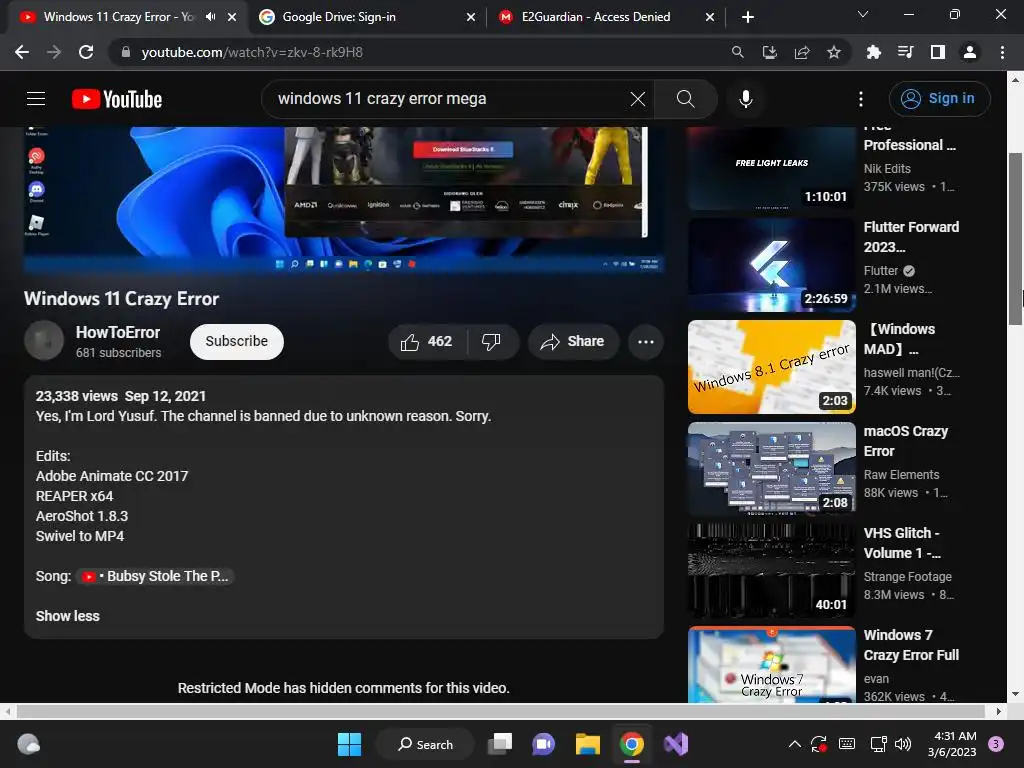This screenshot has height=768, width=1024.
Task: Open a new Chrome tab
Action: click(748, 17)
